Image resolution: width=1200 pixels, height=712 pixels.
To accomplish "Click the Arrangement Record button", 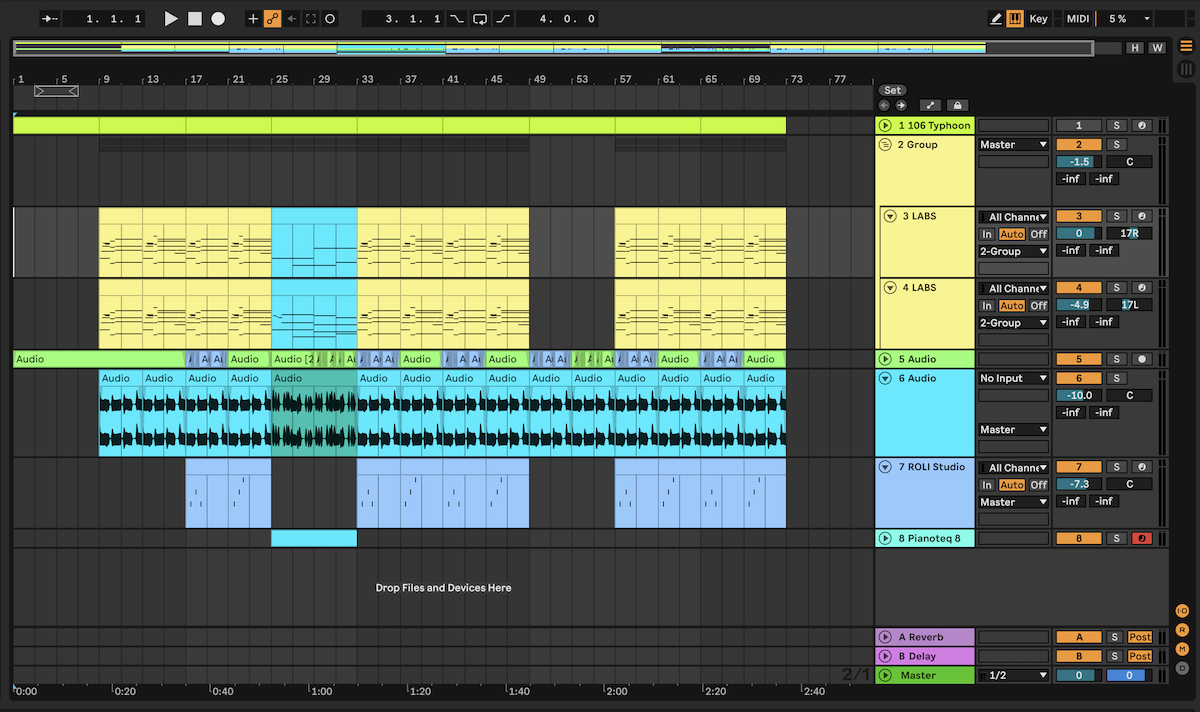I will 218,19.
